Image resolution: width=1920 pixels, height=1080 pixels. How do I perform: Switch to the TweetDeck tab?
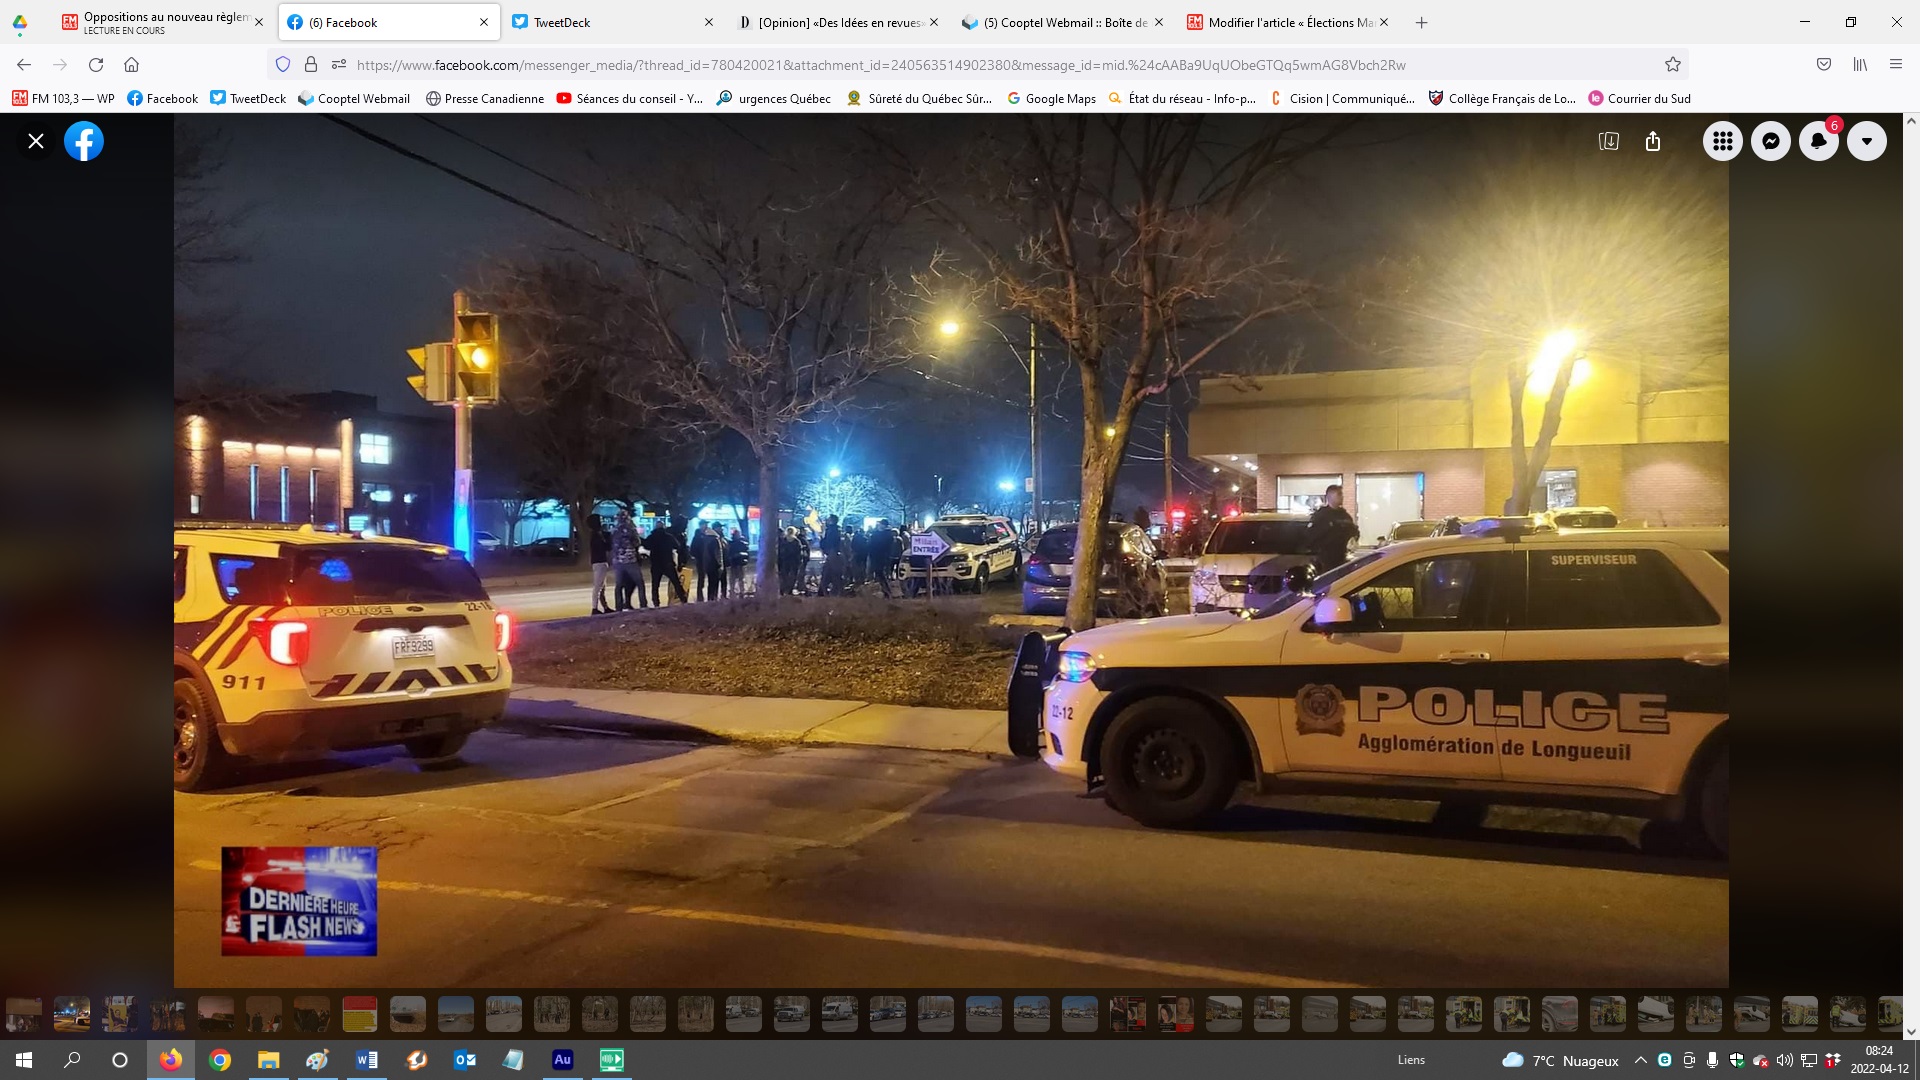[x=610, y=22]
